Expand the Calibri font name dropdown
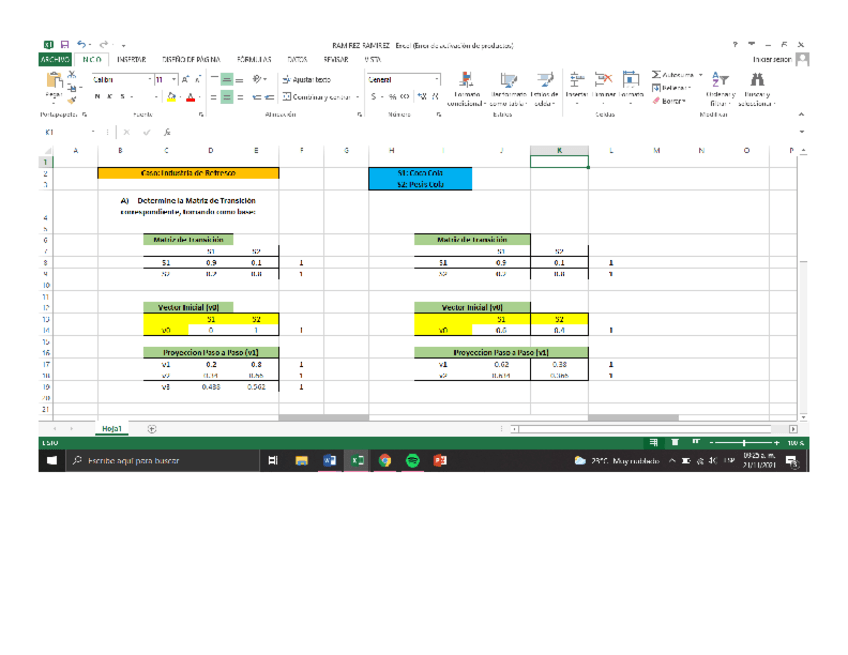 150,79
